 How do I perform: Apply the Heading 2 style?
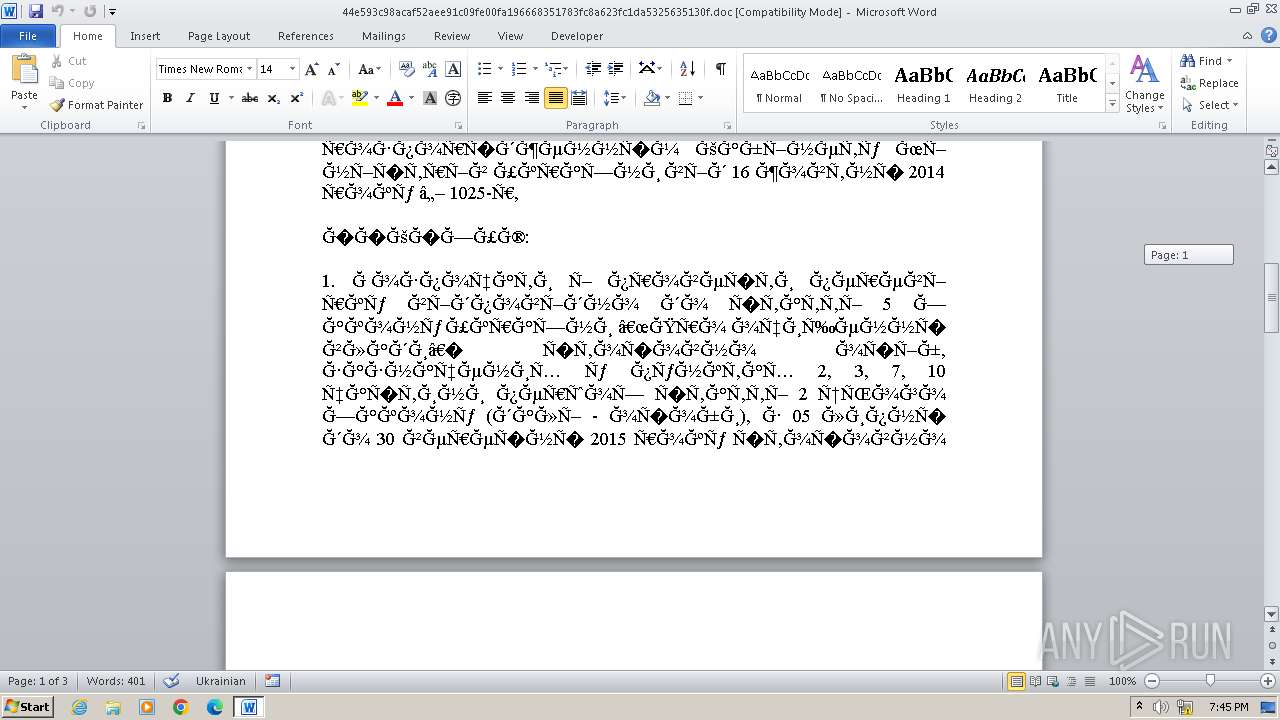pyautogui.click(x=995, y=84)
